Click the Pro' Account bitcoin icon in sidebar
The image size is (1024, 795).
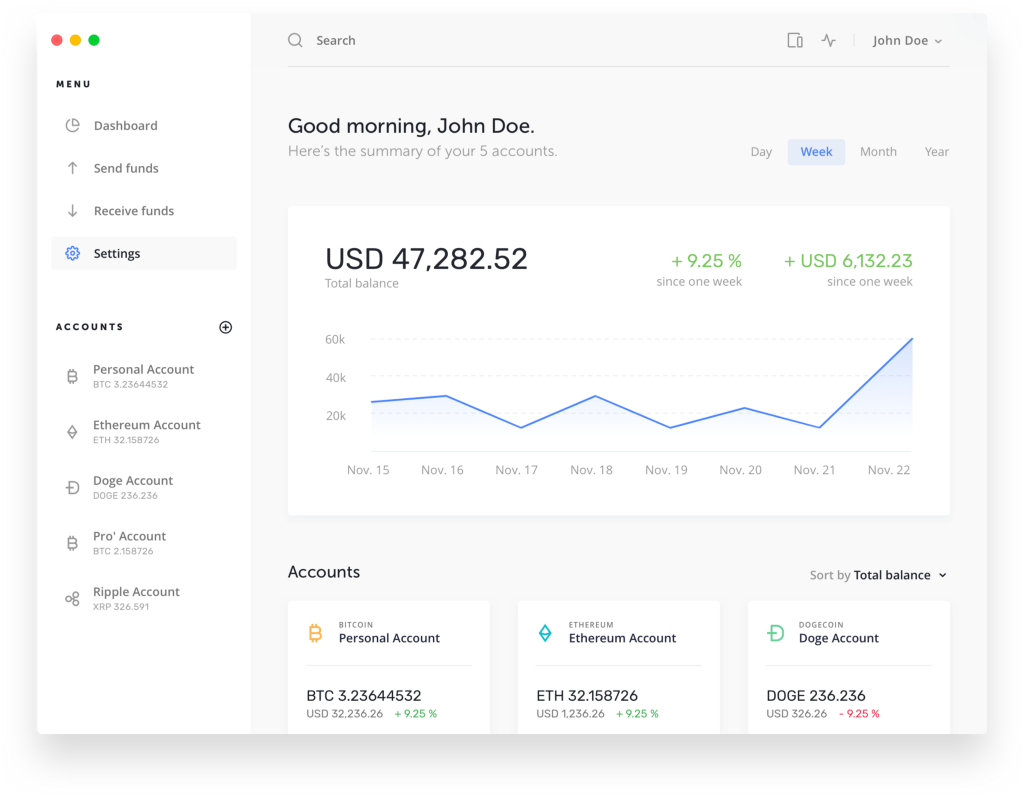point(72,543)
